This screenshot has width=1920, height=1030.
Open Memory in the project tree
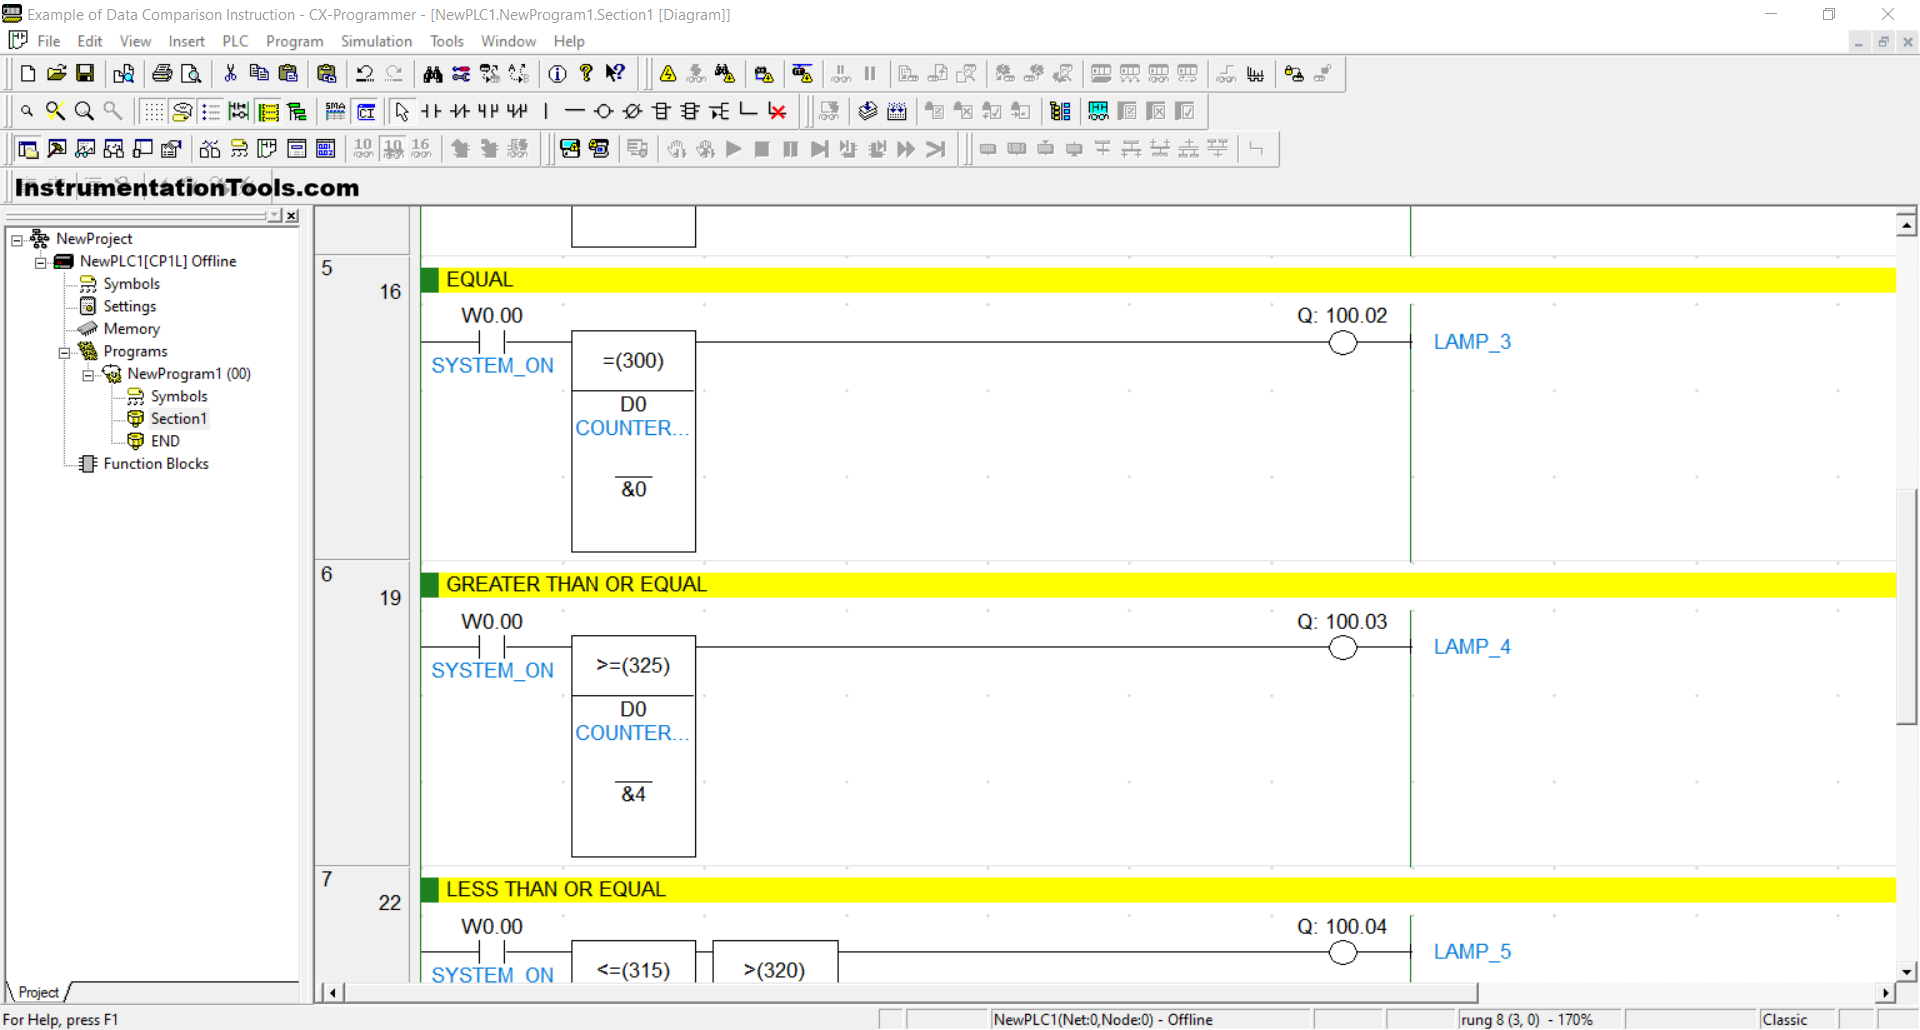(x=131, y=329)
